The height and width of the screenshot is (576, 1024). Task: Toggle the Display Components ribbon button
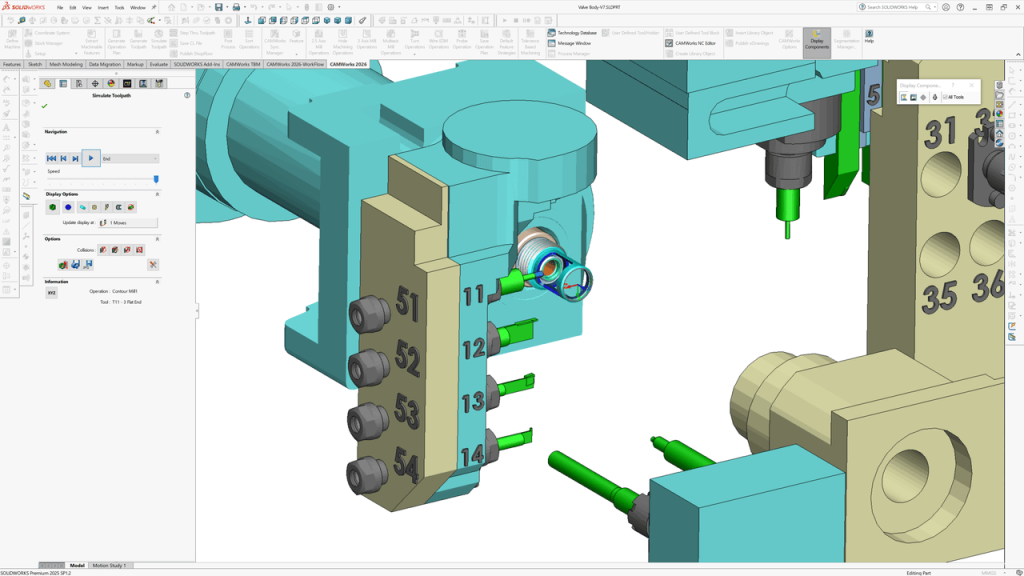(x=816, y=40)
